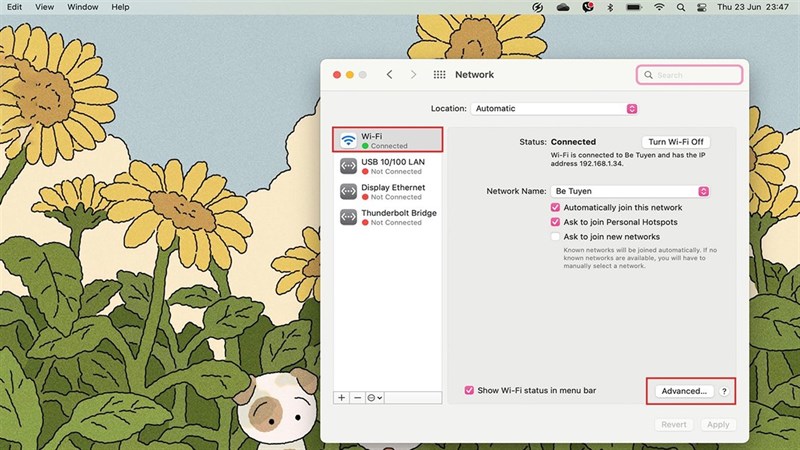Open the Wi-Fi status icon in menu bar
Image resolution: width=800 pixels, height=450 pixels.
659,7
